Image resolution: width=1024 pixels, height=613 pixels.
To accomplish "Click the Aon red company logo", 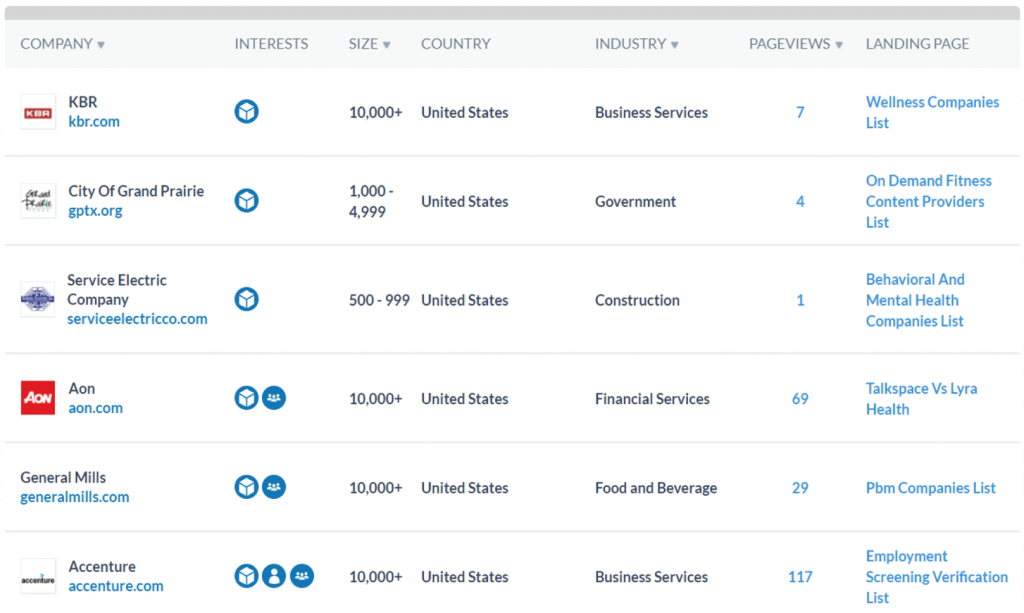I will (x=38, y=398).
